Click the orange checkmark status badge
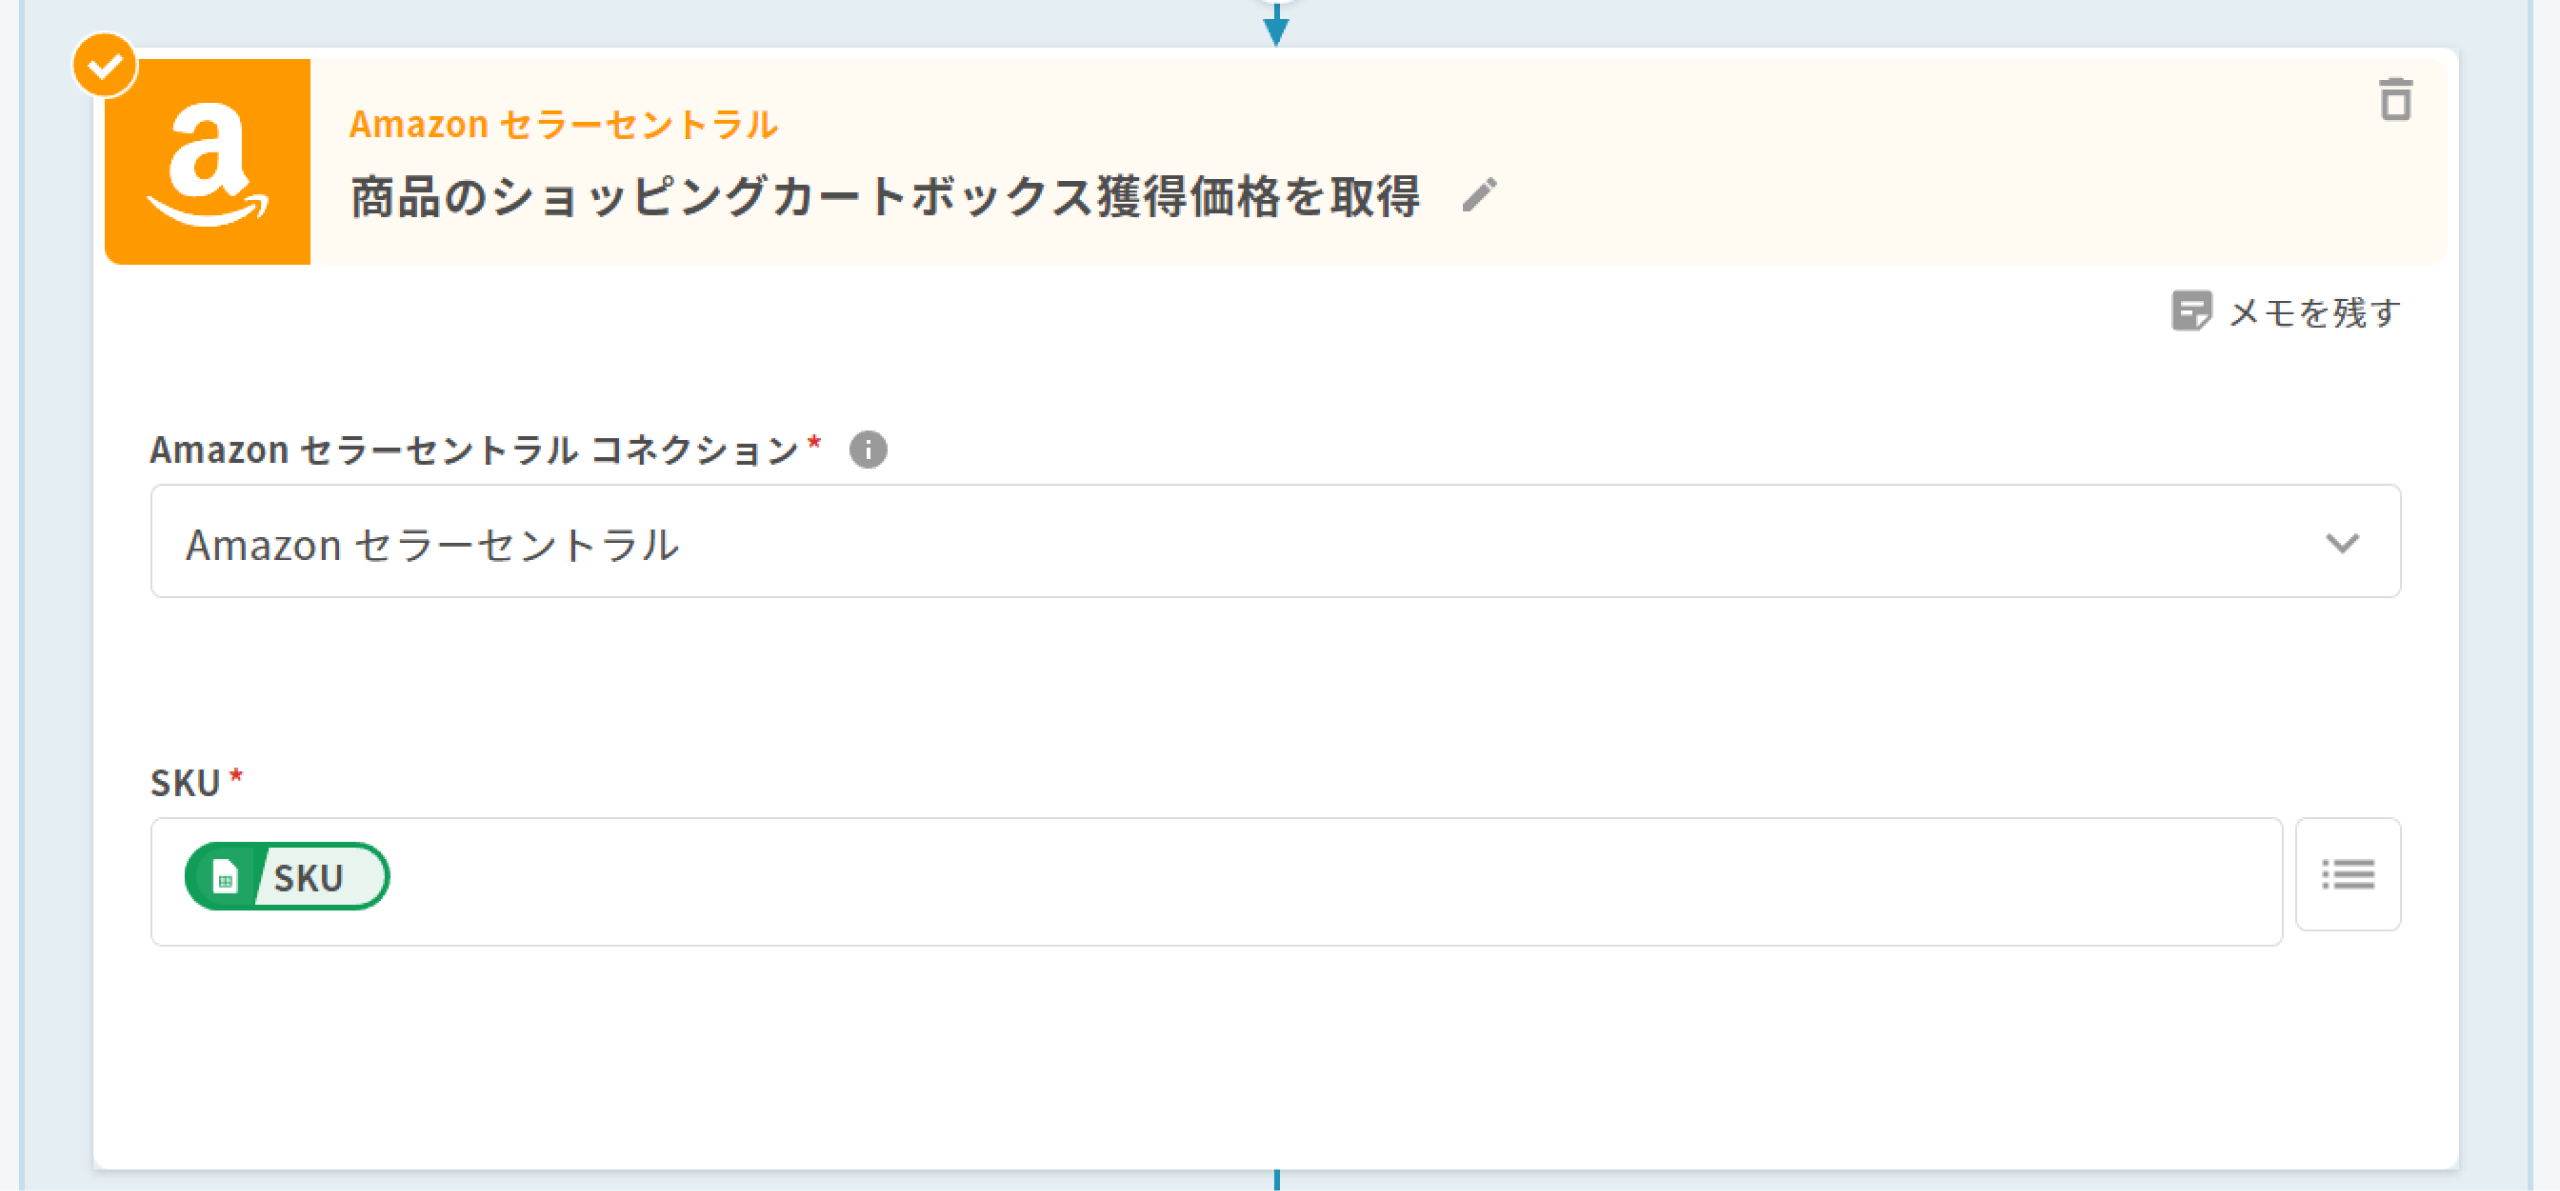Image resolution: width=2560 pixels, height=1191 pixels. (x=105, y=66)
